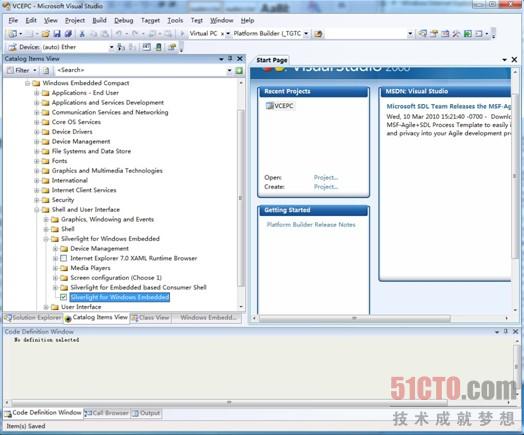Click the Create Project link
524x435 pixels.
tap(326, 187)
